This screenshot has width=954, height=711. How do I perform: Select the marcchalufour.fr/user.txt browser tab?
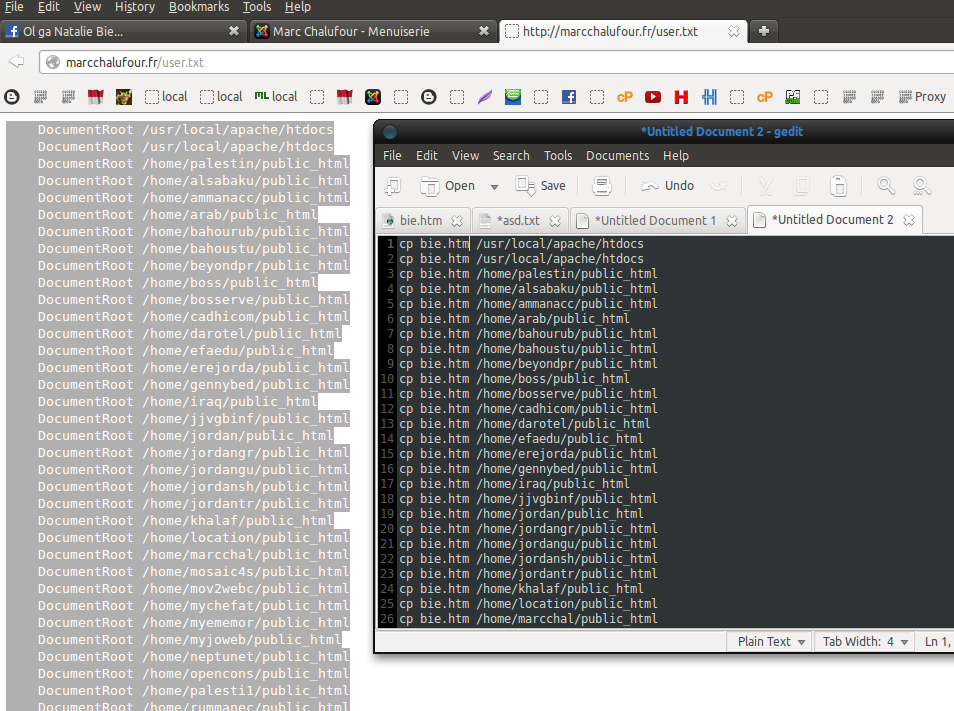tap(622, 31)
